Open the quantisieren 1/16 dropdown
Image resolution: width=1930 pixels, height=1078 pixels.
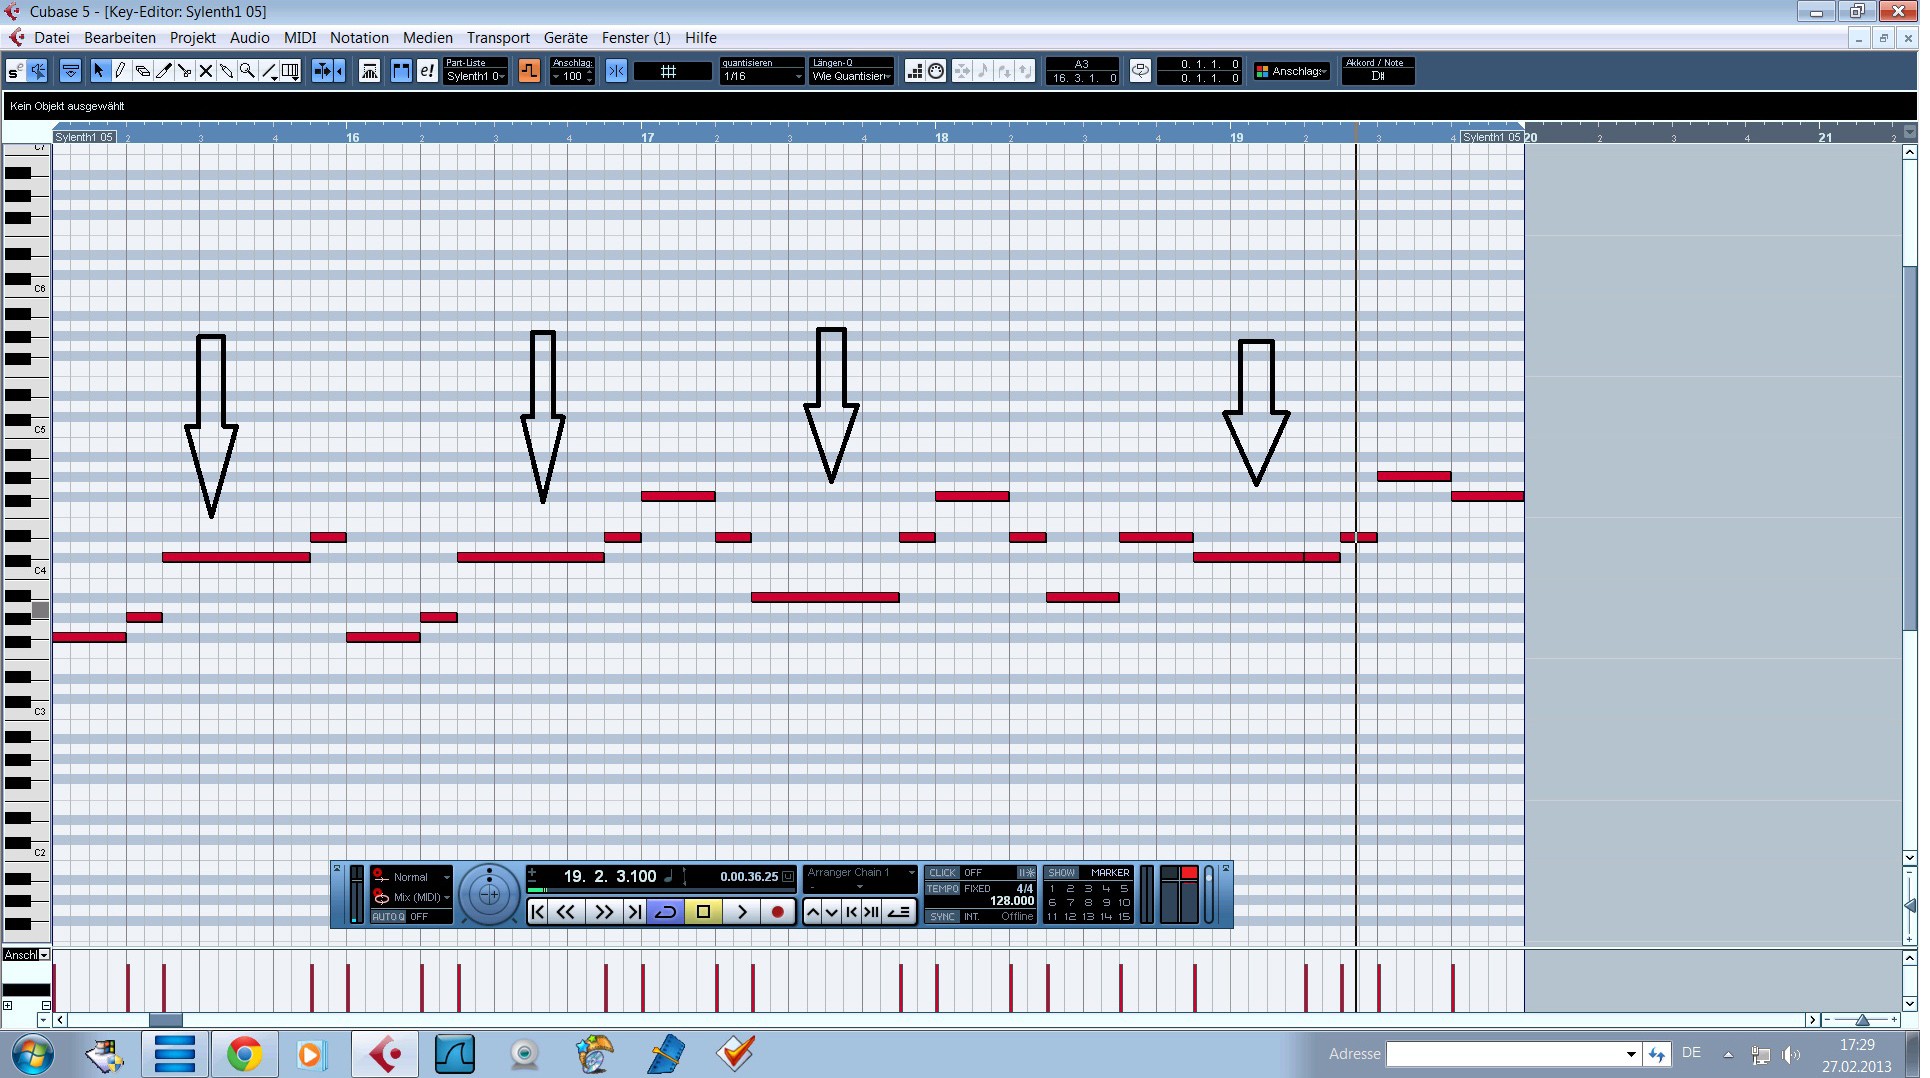762,76
